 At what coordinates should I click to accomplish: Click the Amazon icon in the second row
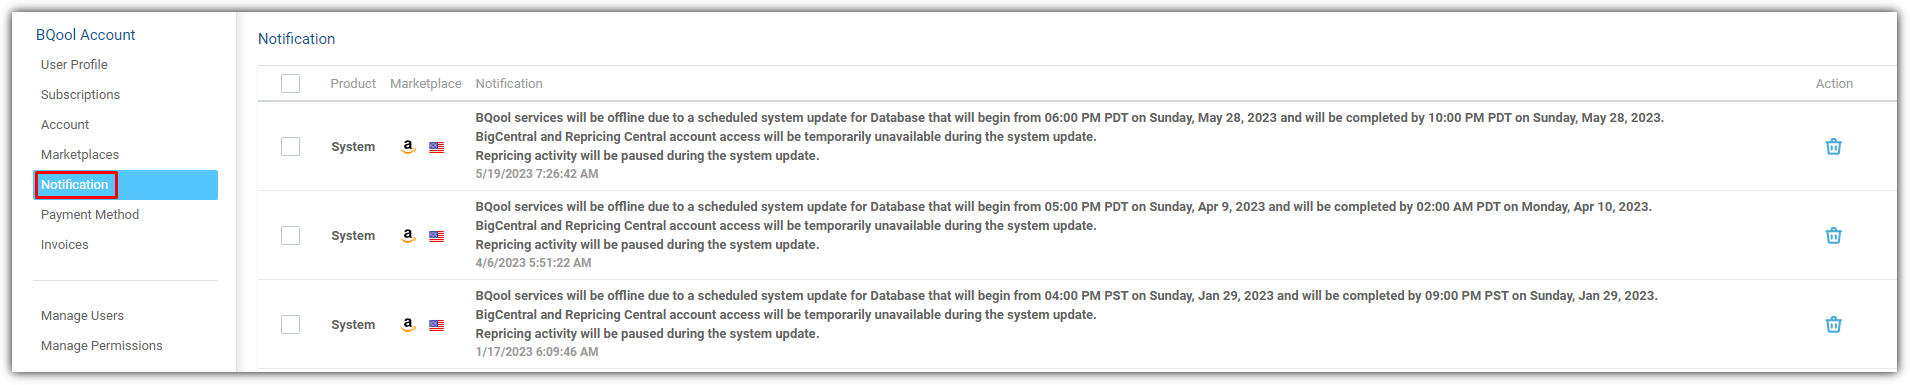408,236
